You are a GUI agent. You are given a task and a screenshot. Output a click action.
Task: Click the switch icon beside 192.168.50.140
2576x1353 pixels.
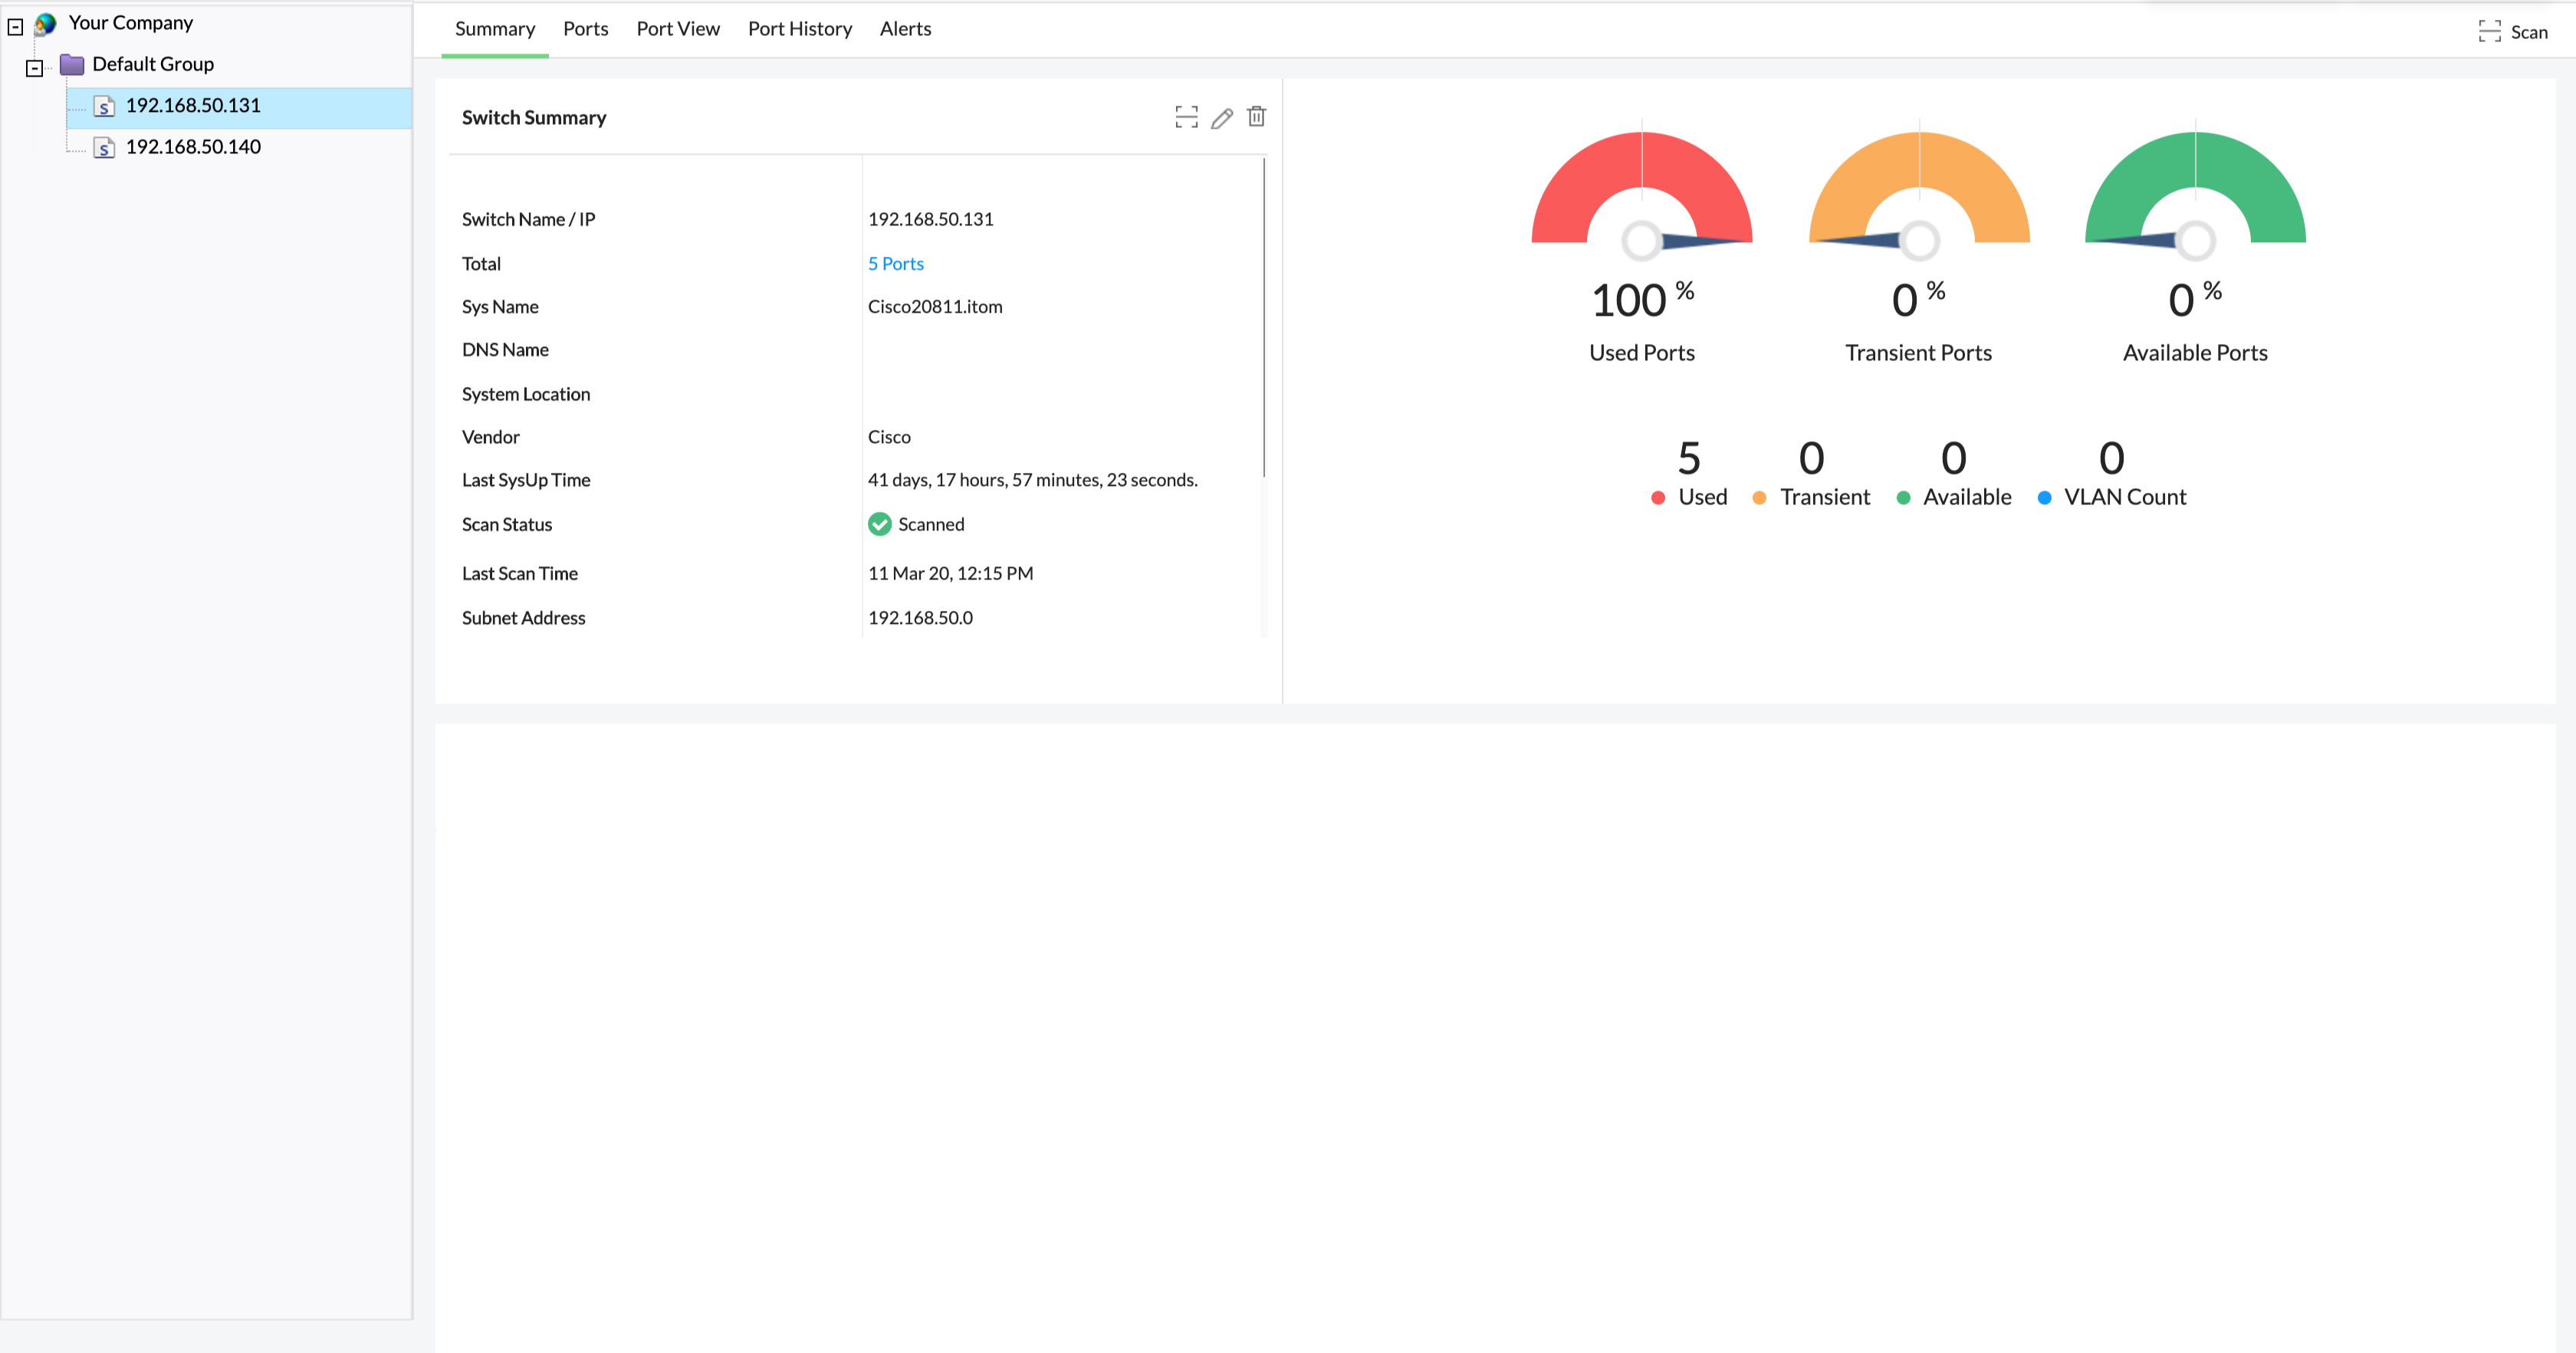[x=104, y=147]
